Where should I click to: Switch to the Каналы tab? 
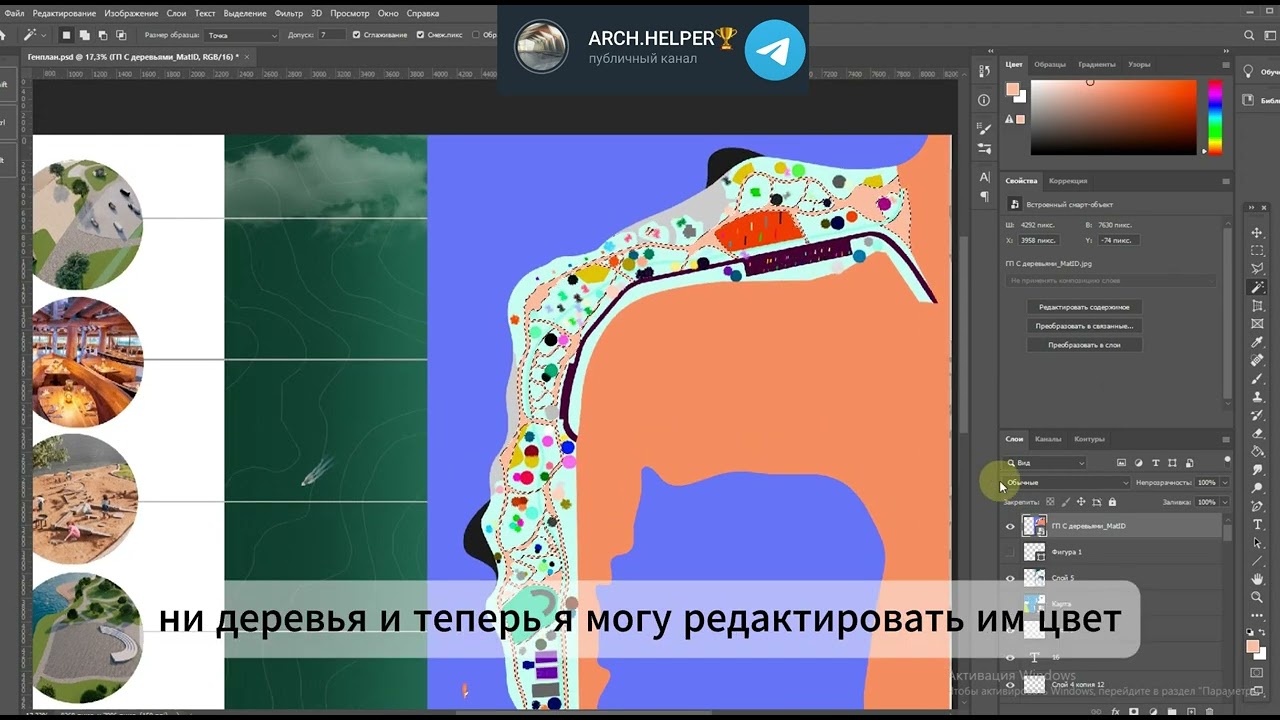pos(1048,439)
